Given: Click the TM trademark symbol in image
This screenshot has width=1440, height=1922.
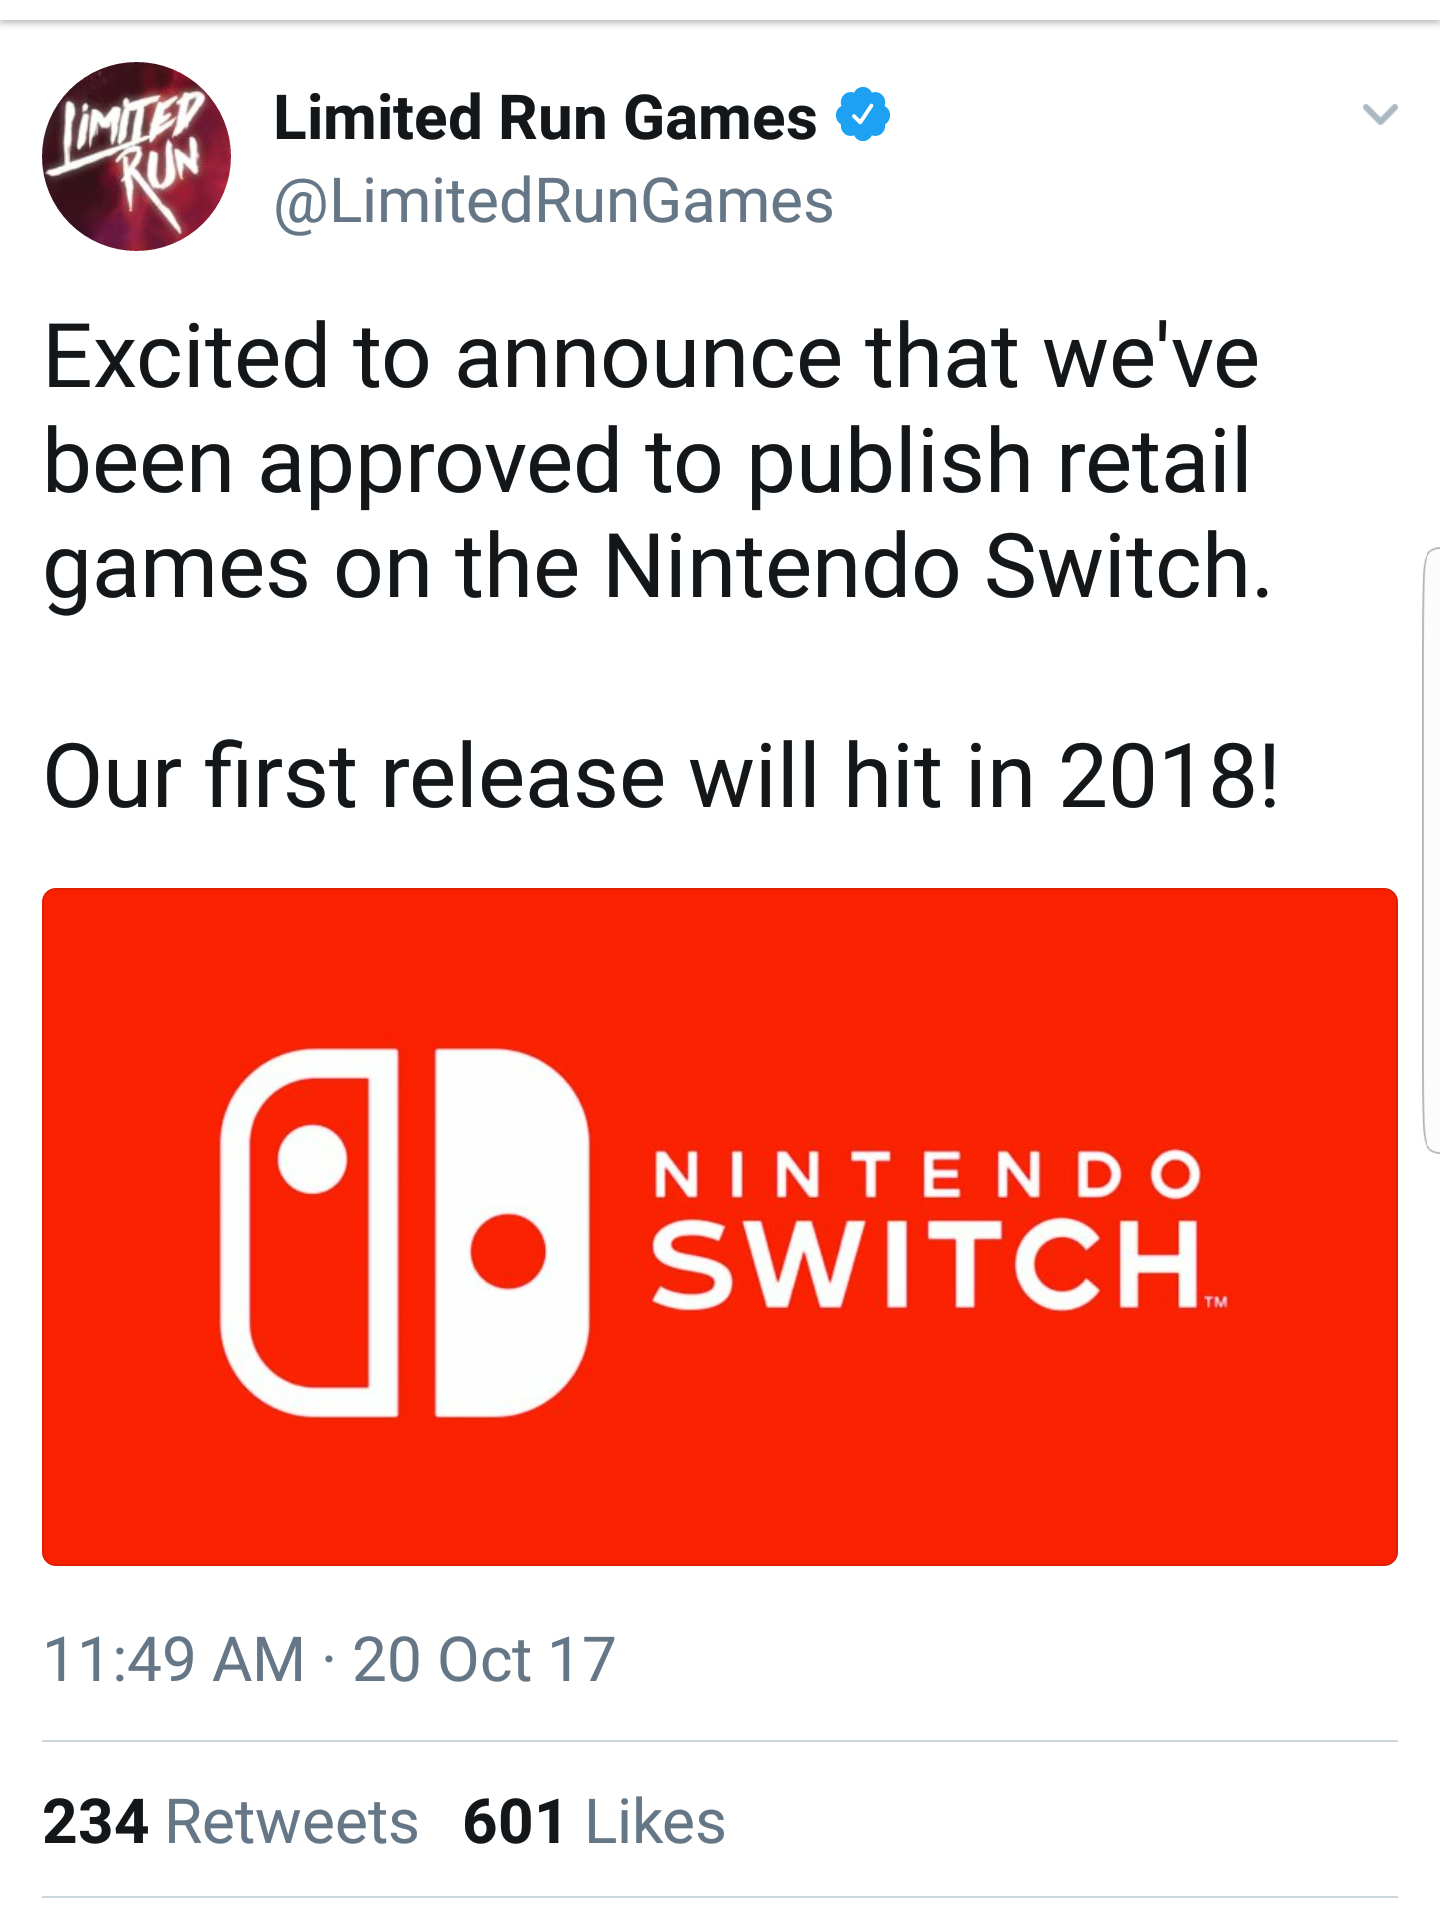Looking at the screenshot, I should tap(1215, 1302).
